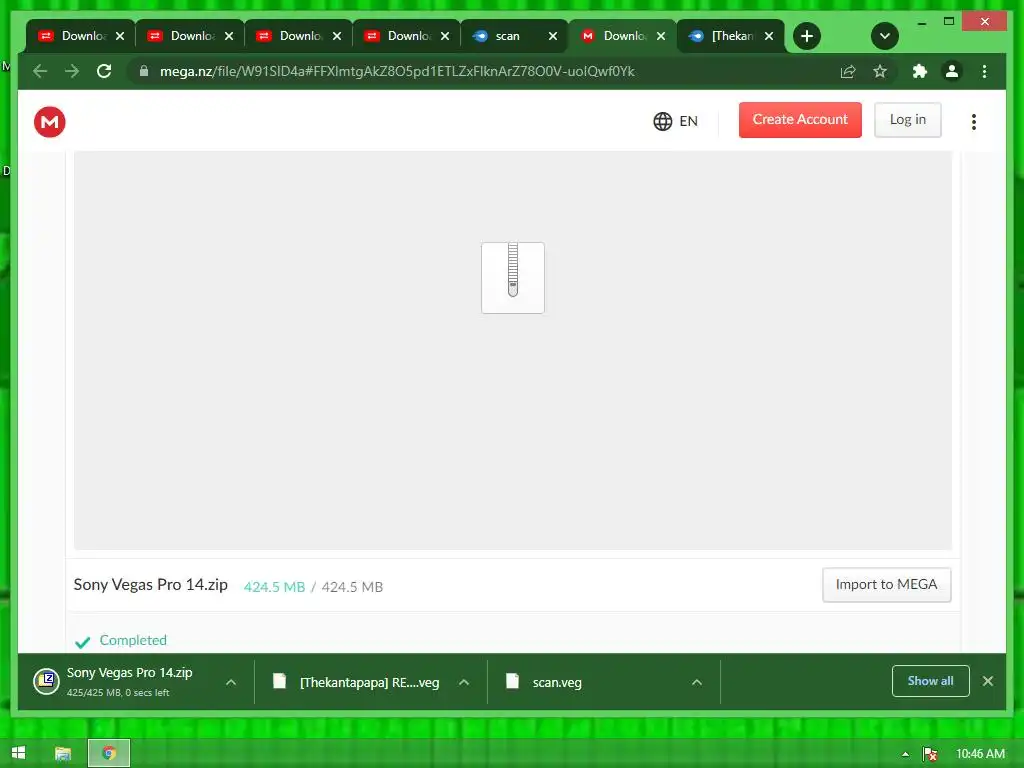The height and width of the screenshot is (768, 1024).
Task: Click Windows Start button
Action: click(x=18, y=753)
